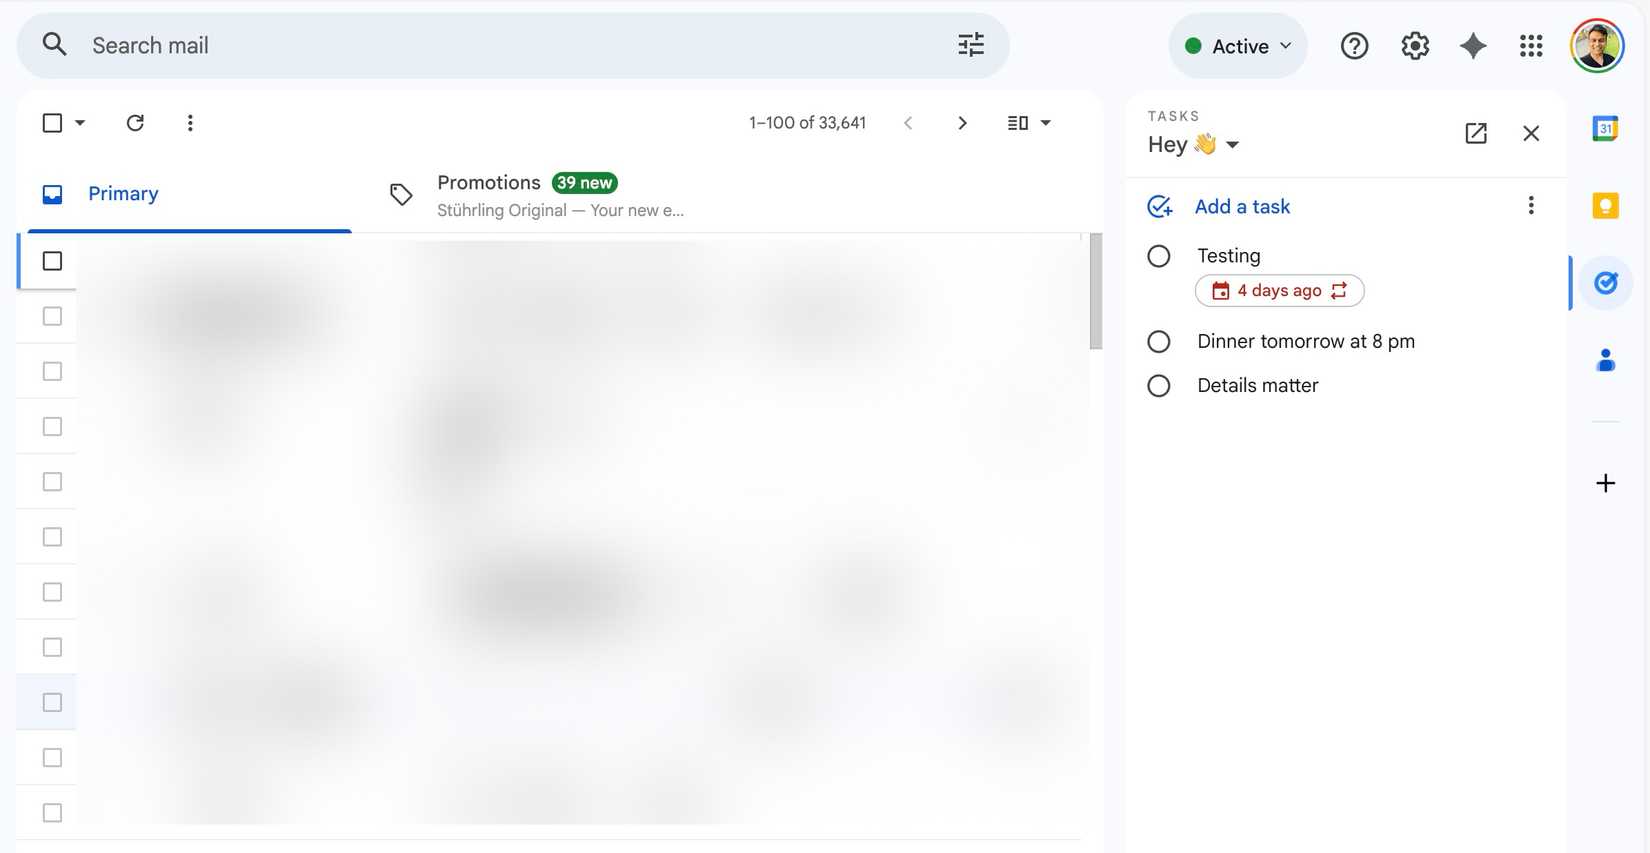Toggle the select-all emails checkbox

[x=52, y=123]
